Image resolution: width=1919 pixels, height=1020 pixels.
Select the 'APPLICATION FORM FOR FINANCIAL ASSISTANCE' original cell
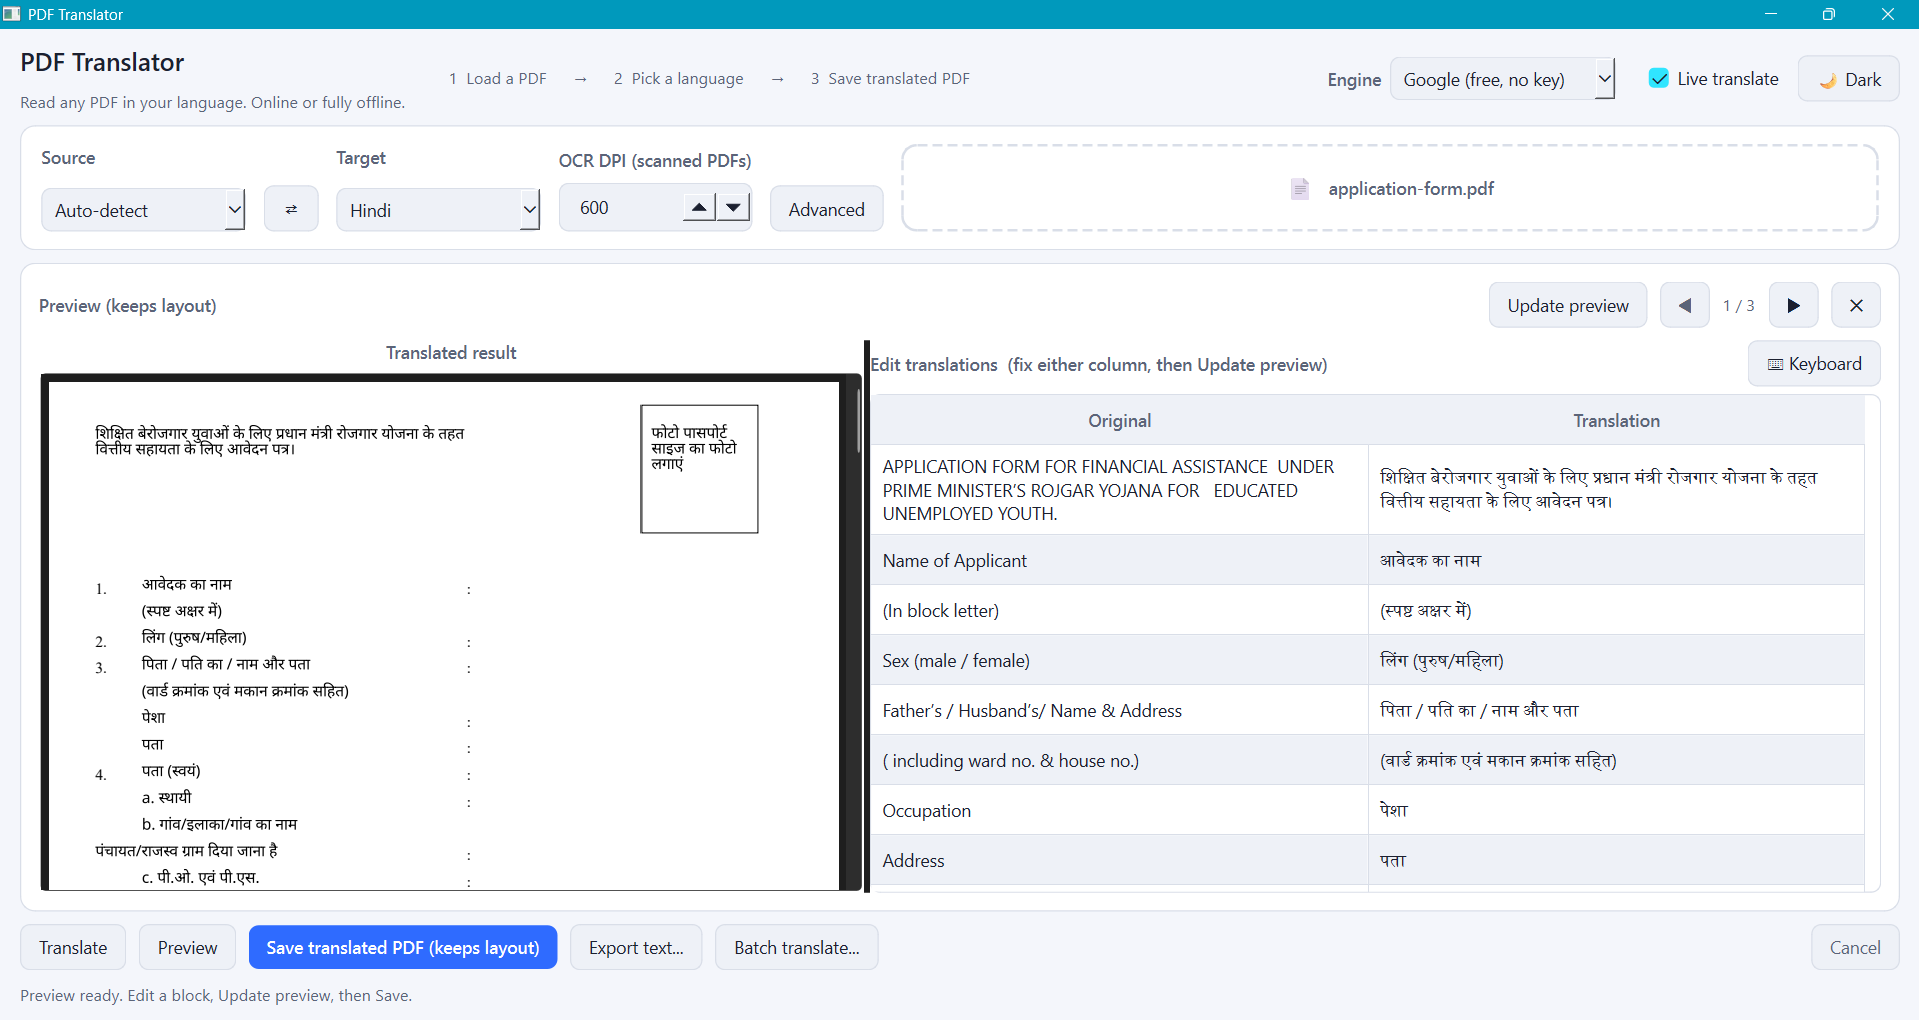(x=1119, y=490)
